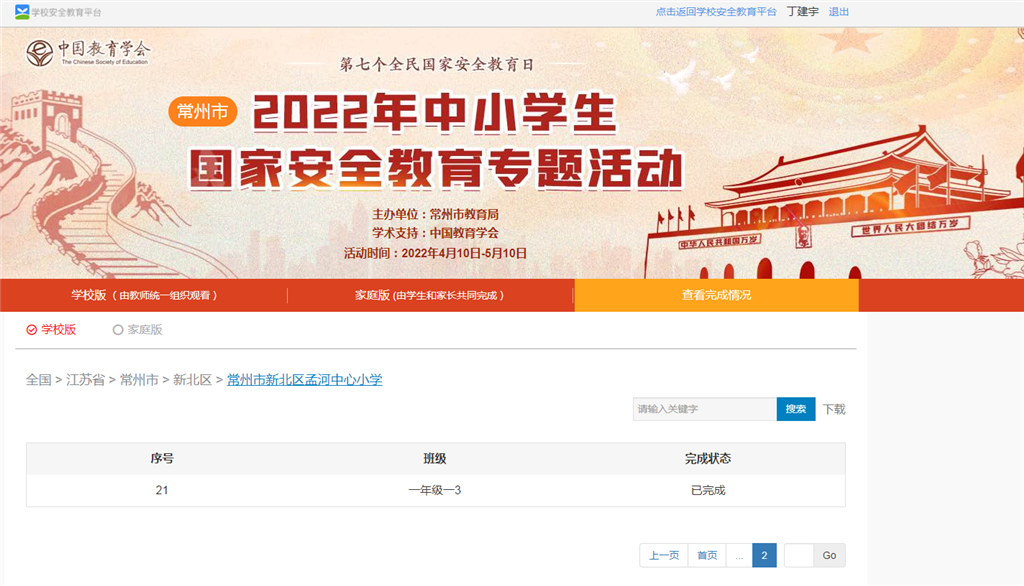Click 新北区 in the breadcrumb

coord(193,380)
